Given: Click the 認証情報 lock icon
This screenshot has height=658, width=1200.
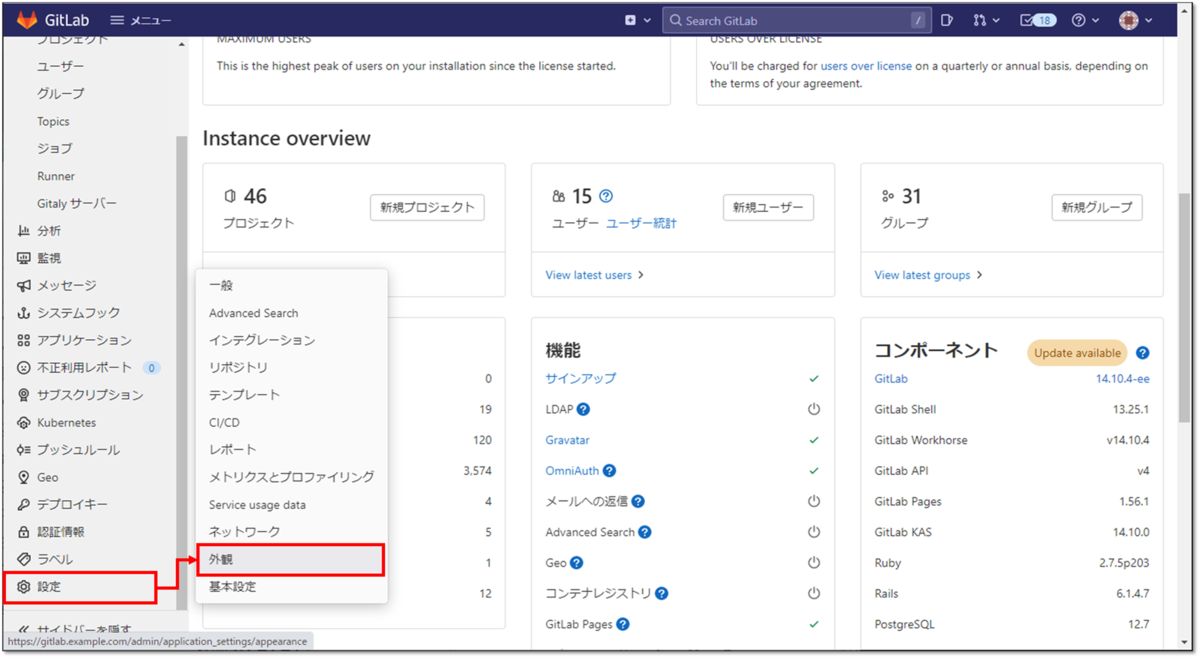Looking at the screenshot, I should 24,532.
